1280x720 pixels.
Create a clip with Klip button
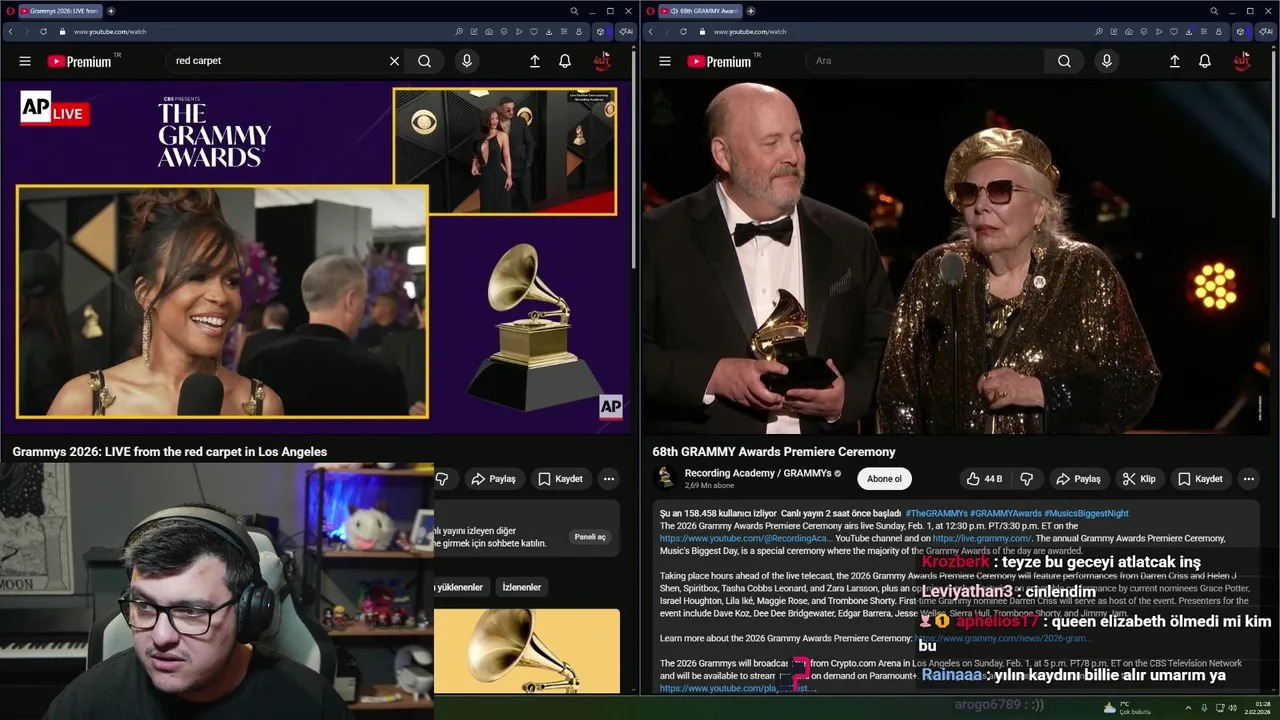[x=1138, y=479]
